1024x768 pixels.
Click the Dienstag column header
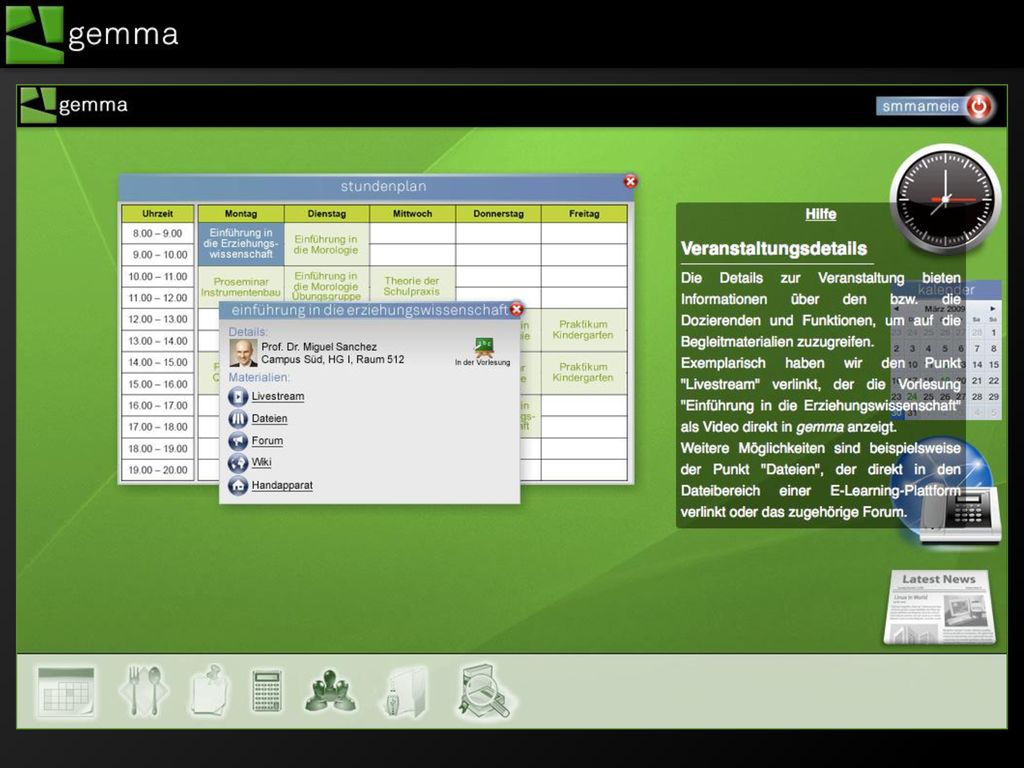pos(327,214)
